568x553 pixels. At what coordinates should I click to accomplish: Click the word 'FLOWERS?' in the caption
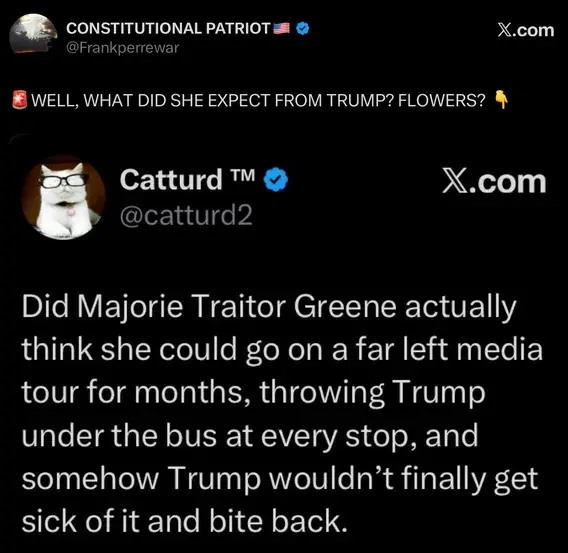(441, 100)
